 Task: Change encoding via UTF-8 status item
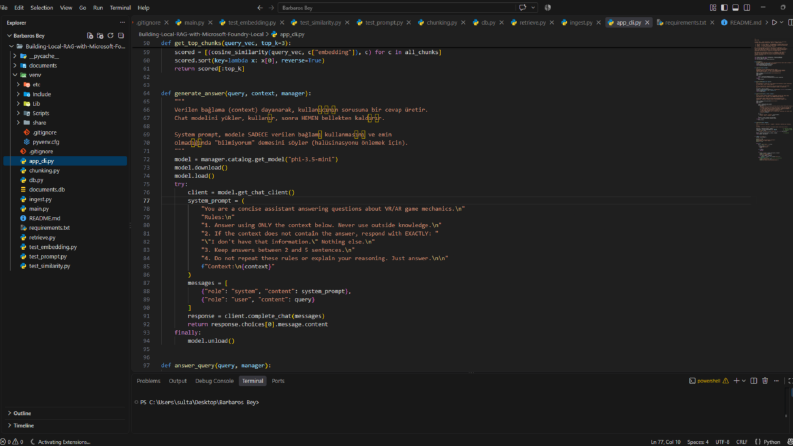pos(722,442)
